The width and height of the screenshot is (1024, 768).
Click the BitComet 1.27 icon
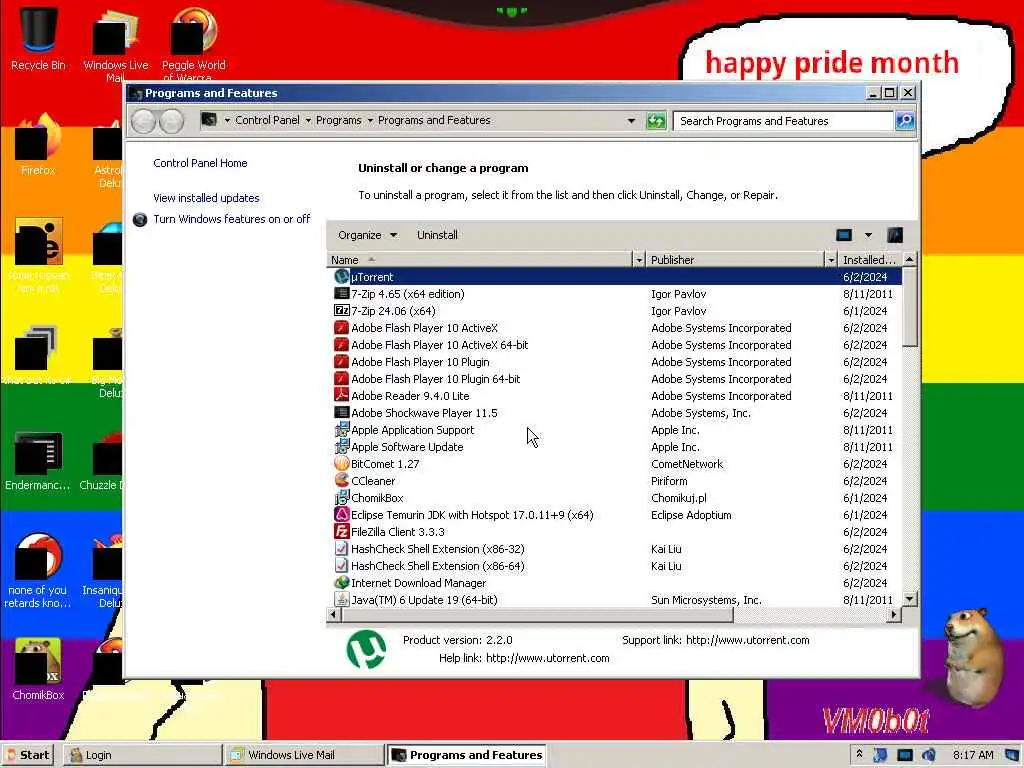point(342,464)
